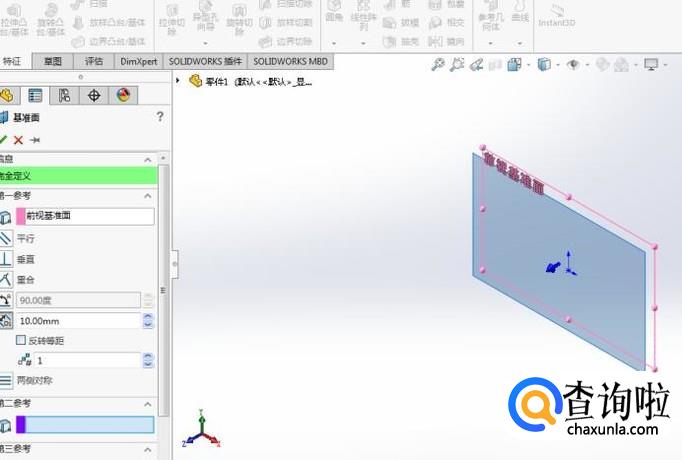Click the 放样切割 lofted cut button

click(286, 23)
